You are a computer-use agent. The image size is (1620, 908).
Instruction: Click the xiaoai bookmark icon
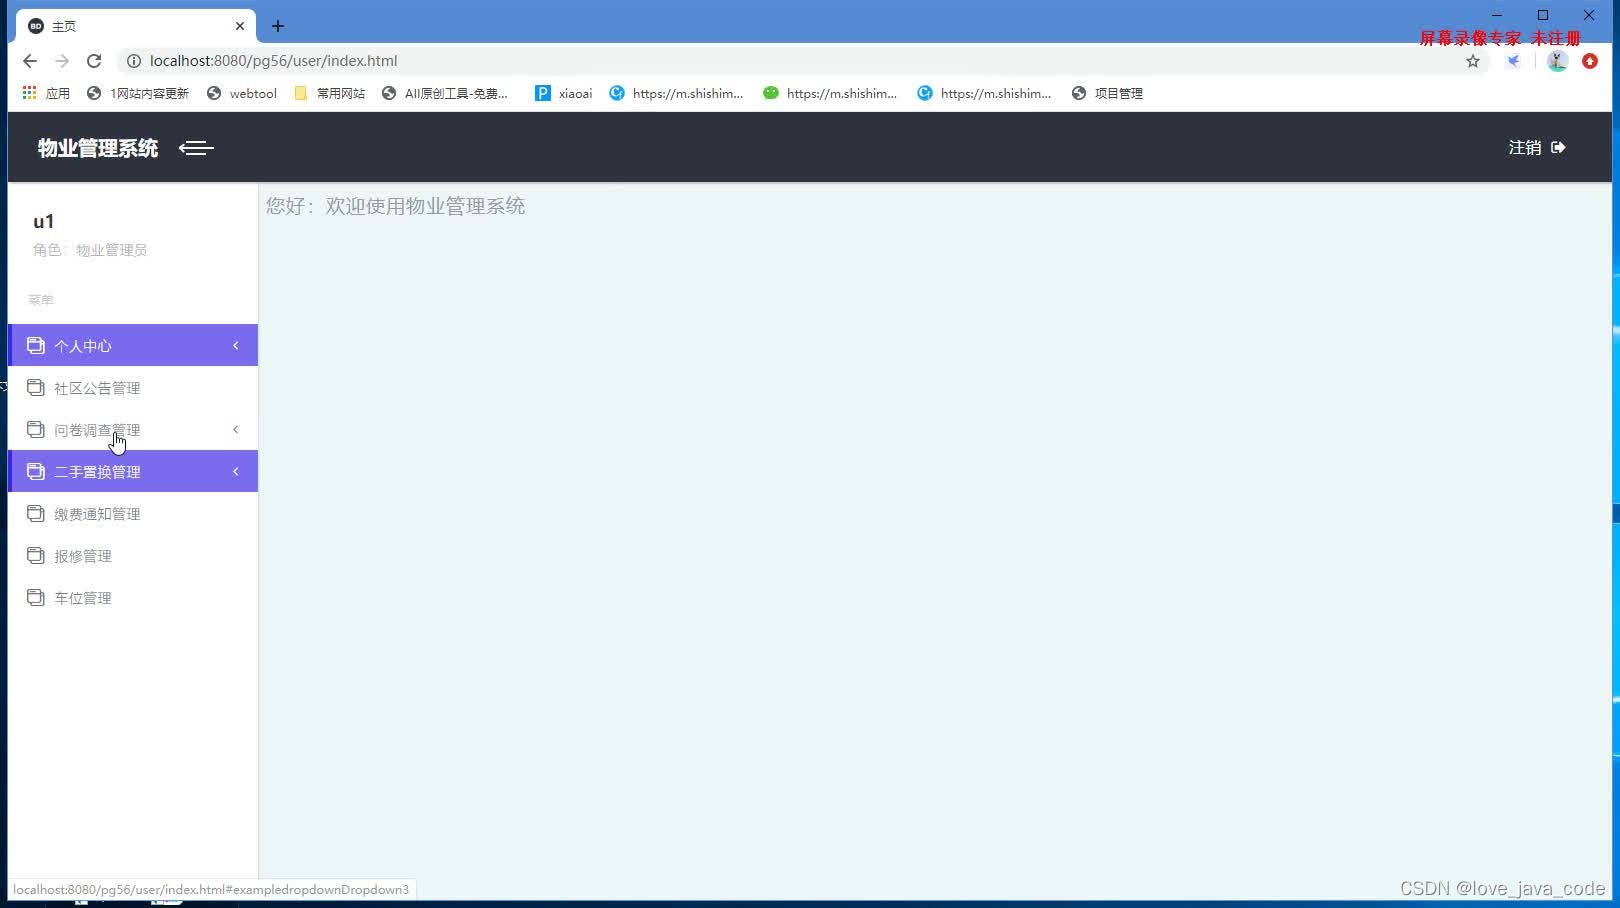(542, 92)
